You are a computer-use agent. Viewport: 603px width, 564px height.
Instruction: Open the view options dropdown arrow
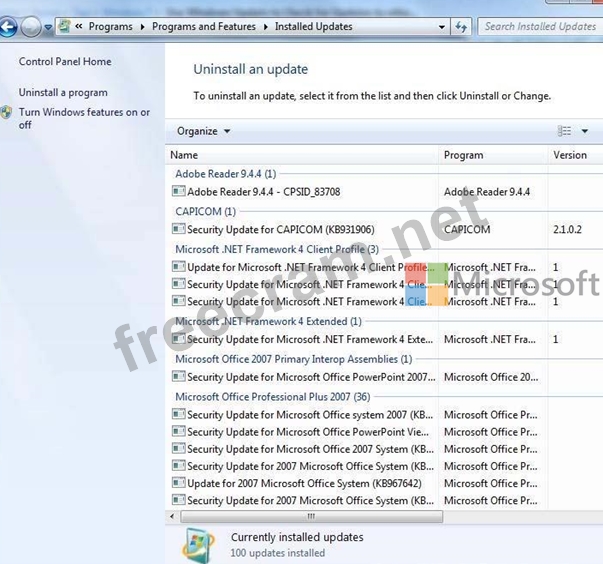(585, 131)
